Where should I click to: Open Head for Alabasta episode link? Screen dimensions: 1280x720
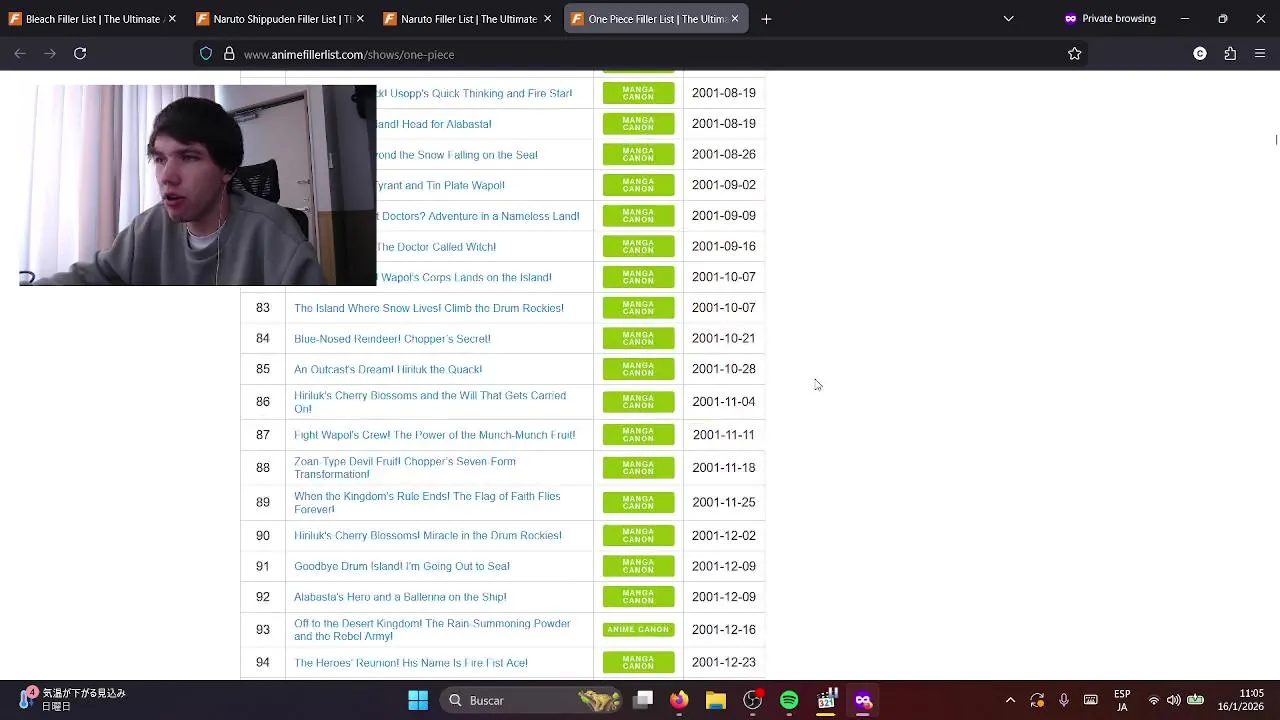point(434,124)
